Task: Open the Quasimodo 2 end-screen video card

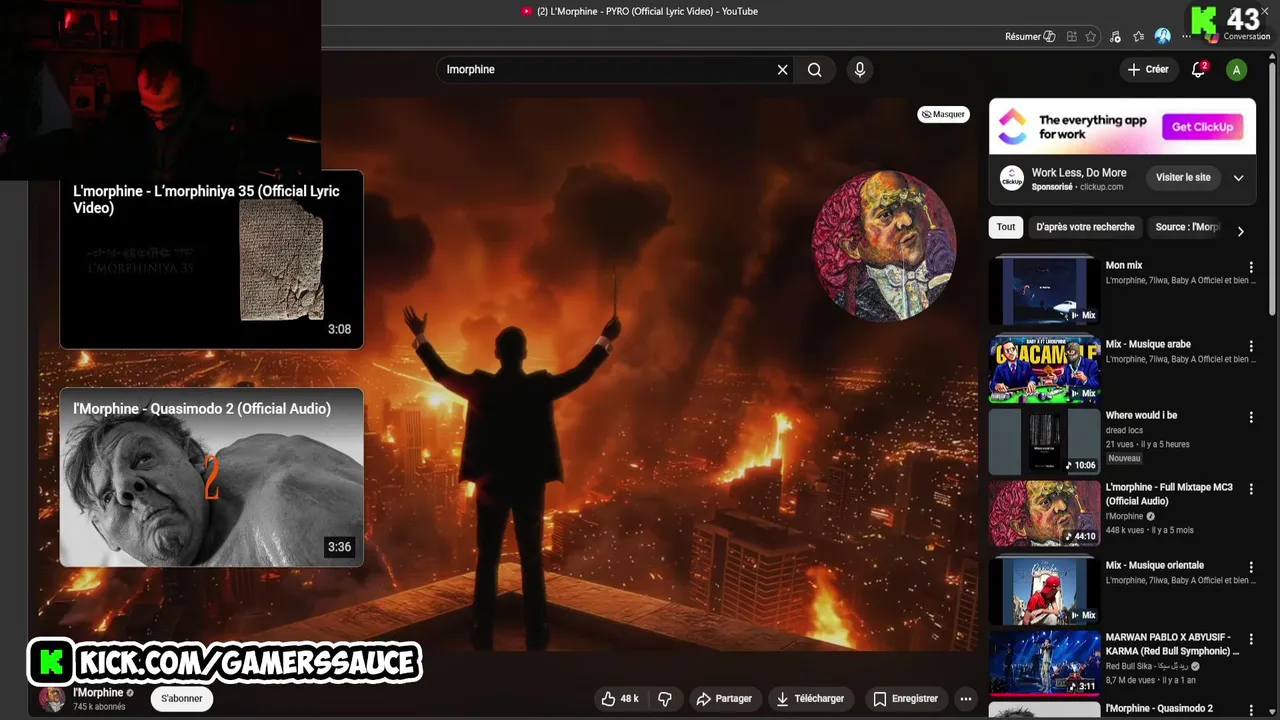Action: click(211, 478)
